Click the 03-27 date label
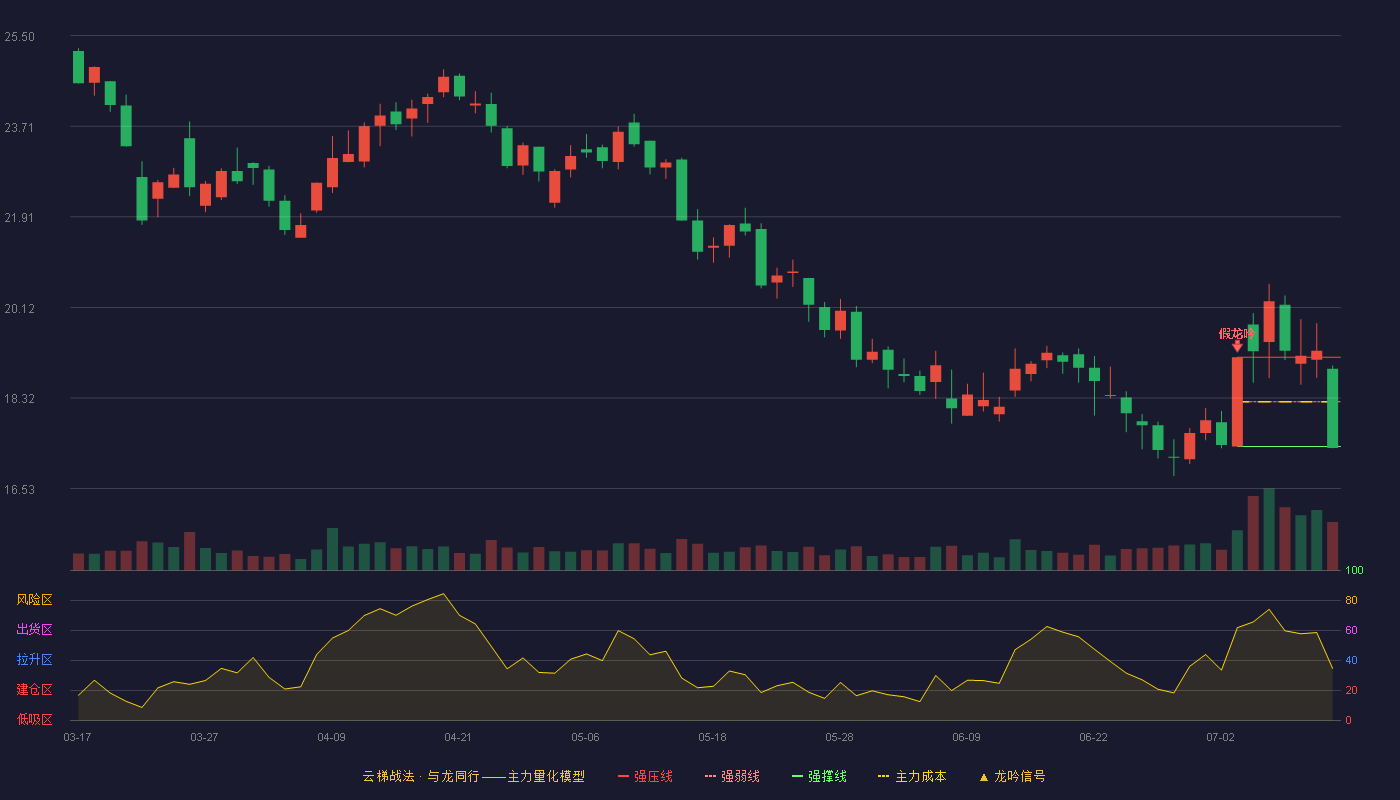 pyautogui.click(x=204, y=737)
